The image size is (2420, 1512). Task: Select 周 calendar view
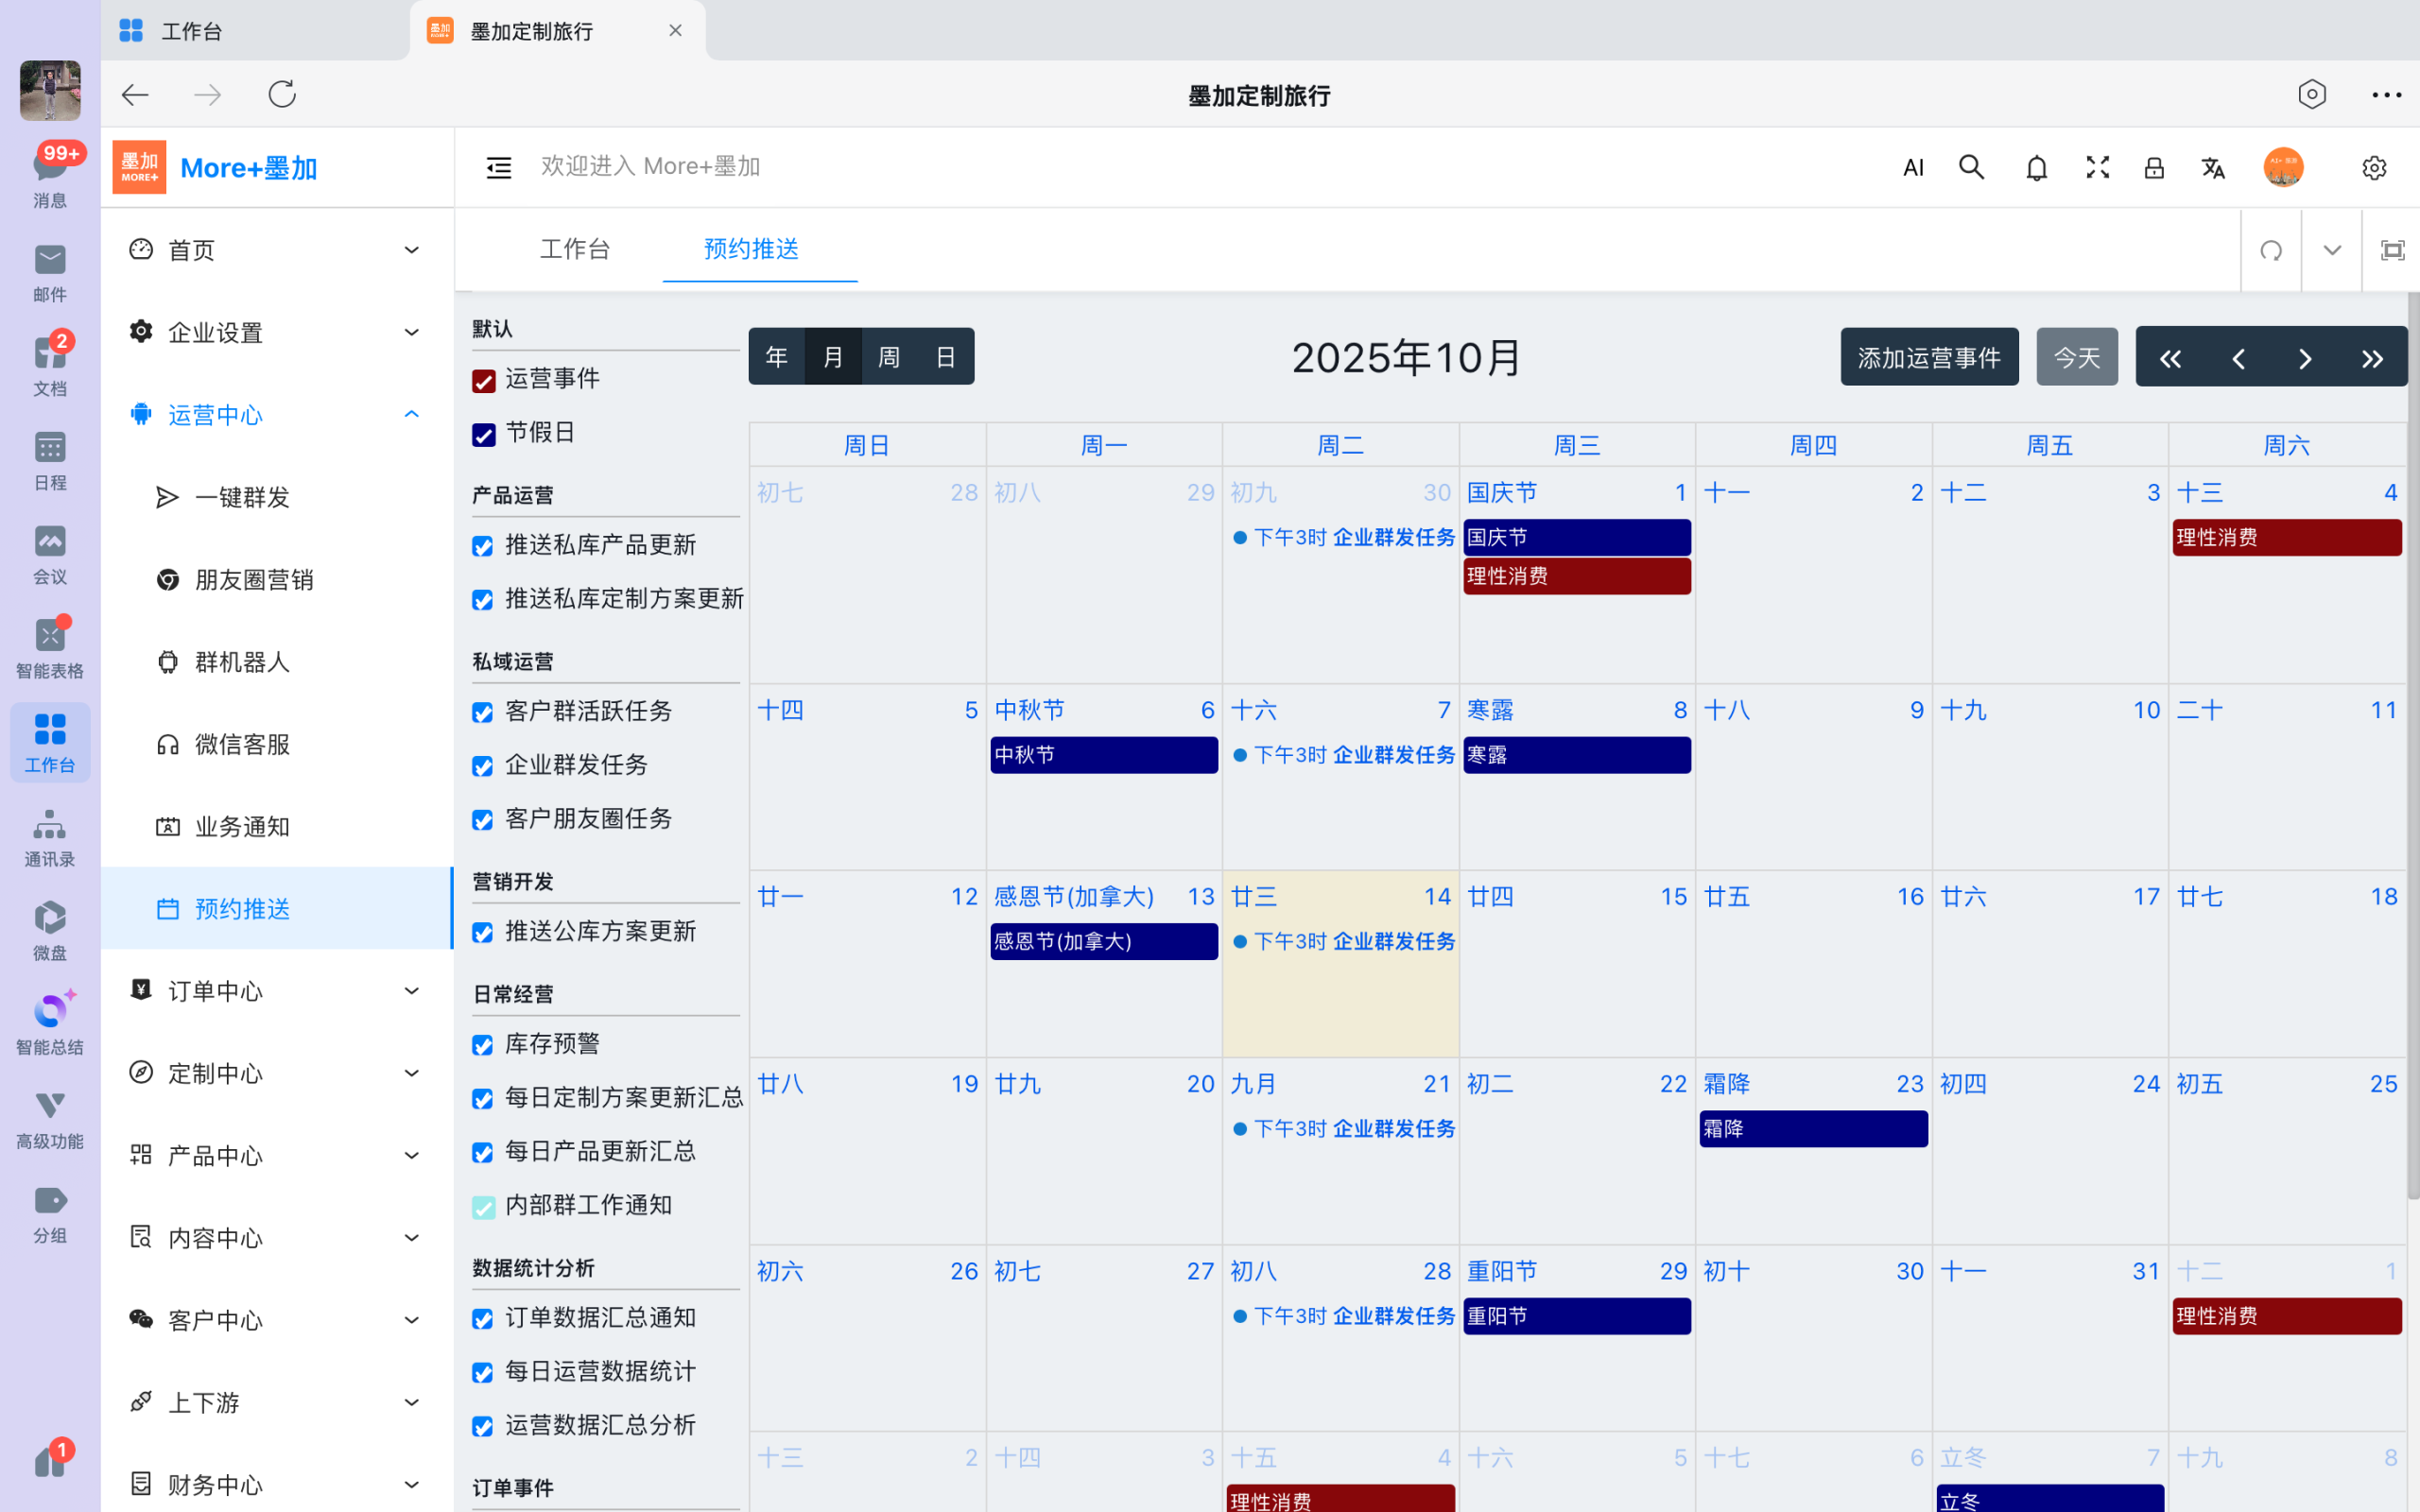pos(888,357)
